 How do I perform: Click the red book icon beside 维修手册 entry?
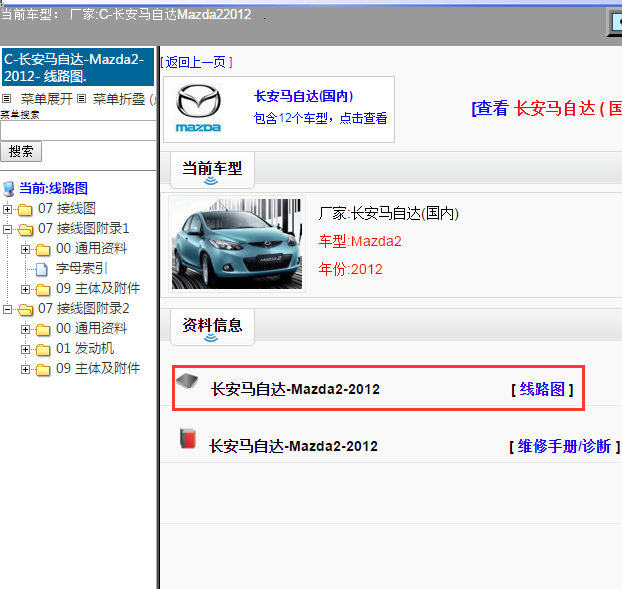click(x=188, y=438)
